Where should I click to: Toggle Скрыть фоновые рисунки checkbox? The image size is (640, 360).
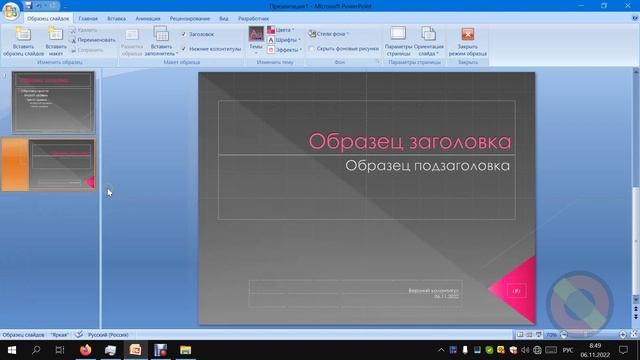pyautogui.click(x=344, y=49)
